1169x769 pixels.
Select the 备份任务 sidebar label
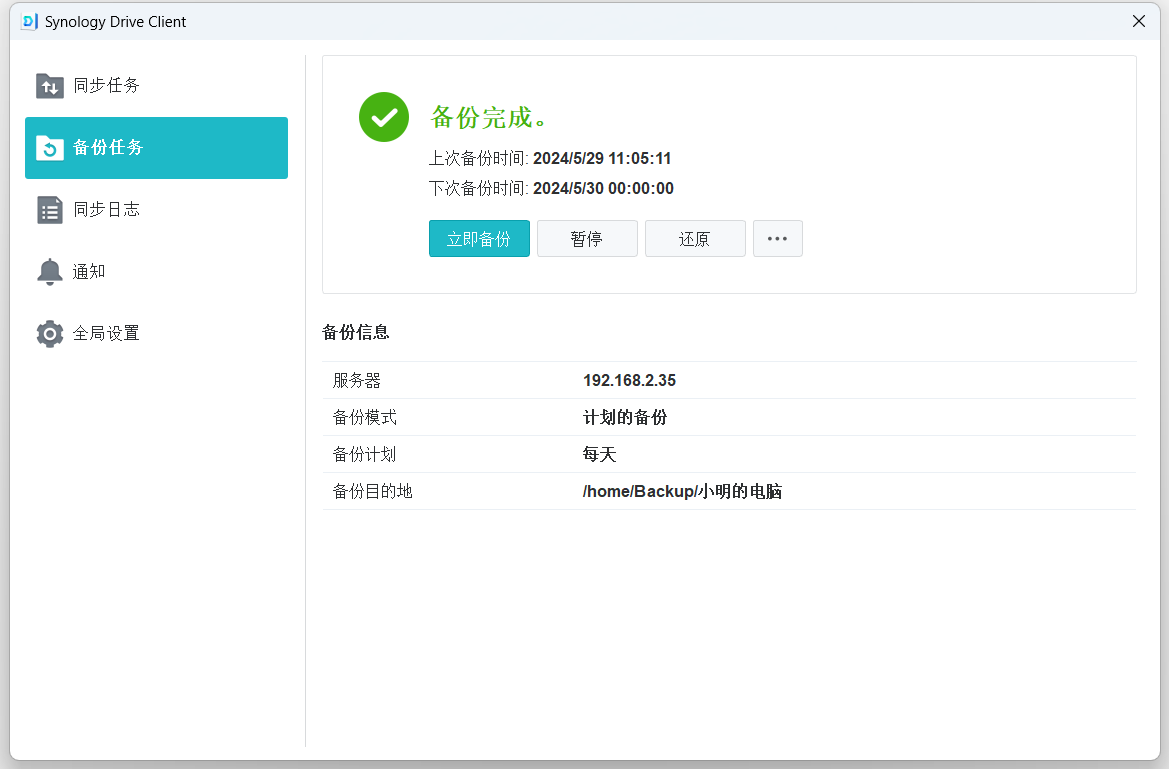coord(108,148)
